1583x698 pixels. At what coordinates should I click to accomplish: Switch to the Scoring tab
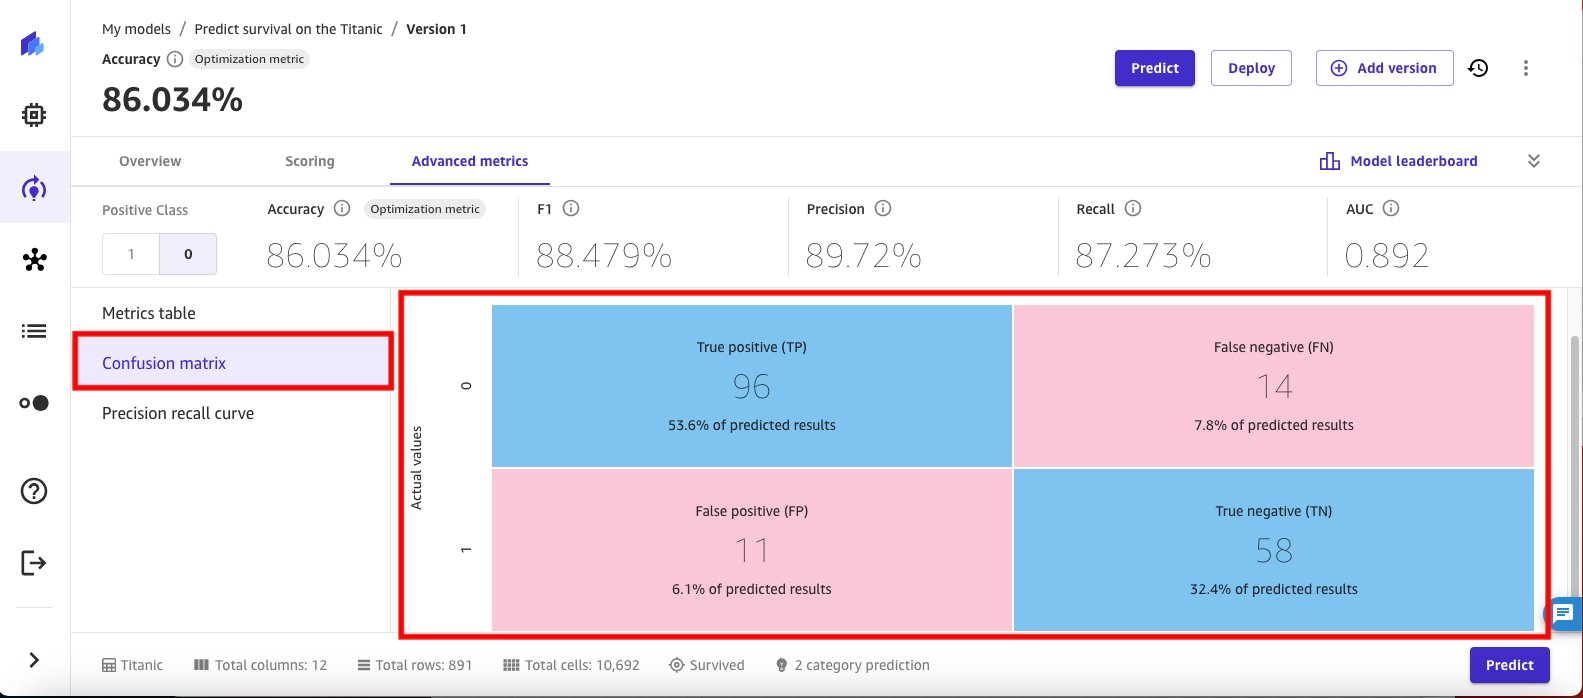310,161
